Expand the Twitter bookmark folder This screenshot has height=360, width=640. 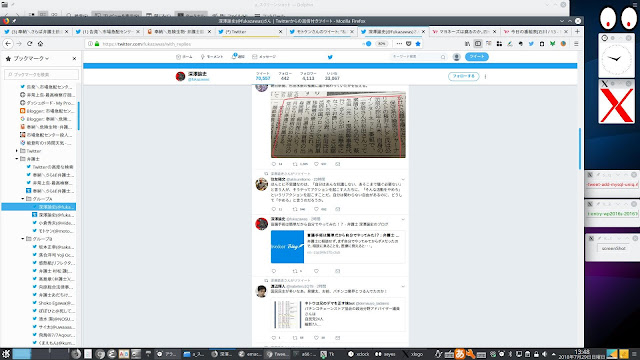tap(17, 151)
